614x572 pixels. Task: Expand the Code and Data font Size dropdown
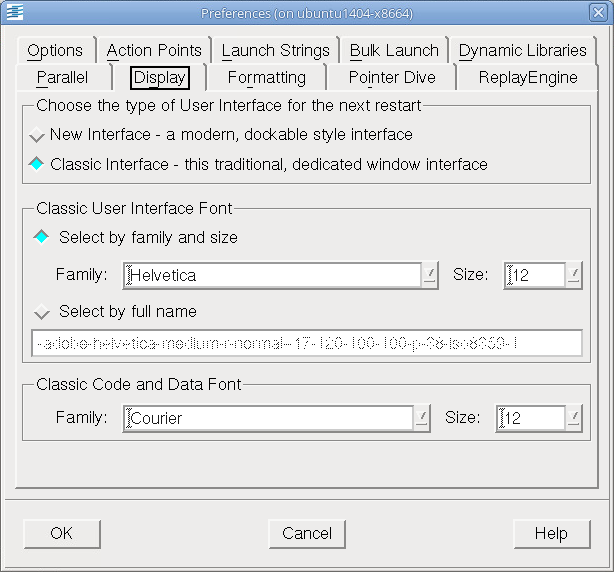click(574, 418)
